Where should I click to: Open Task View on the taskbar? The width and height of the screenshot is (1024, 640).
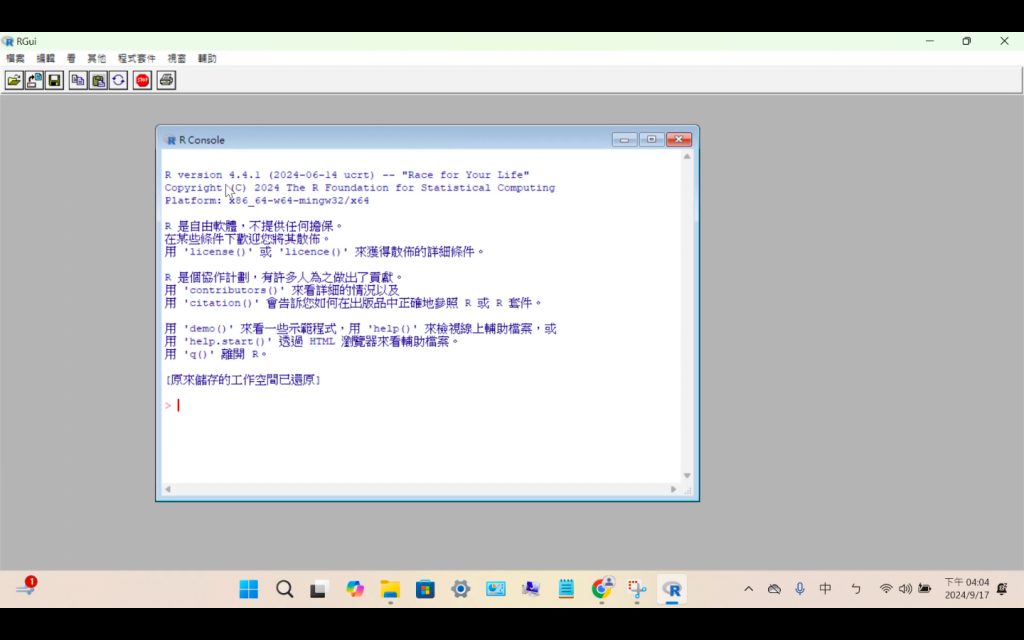[x=319, y=589]
